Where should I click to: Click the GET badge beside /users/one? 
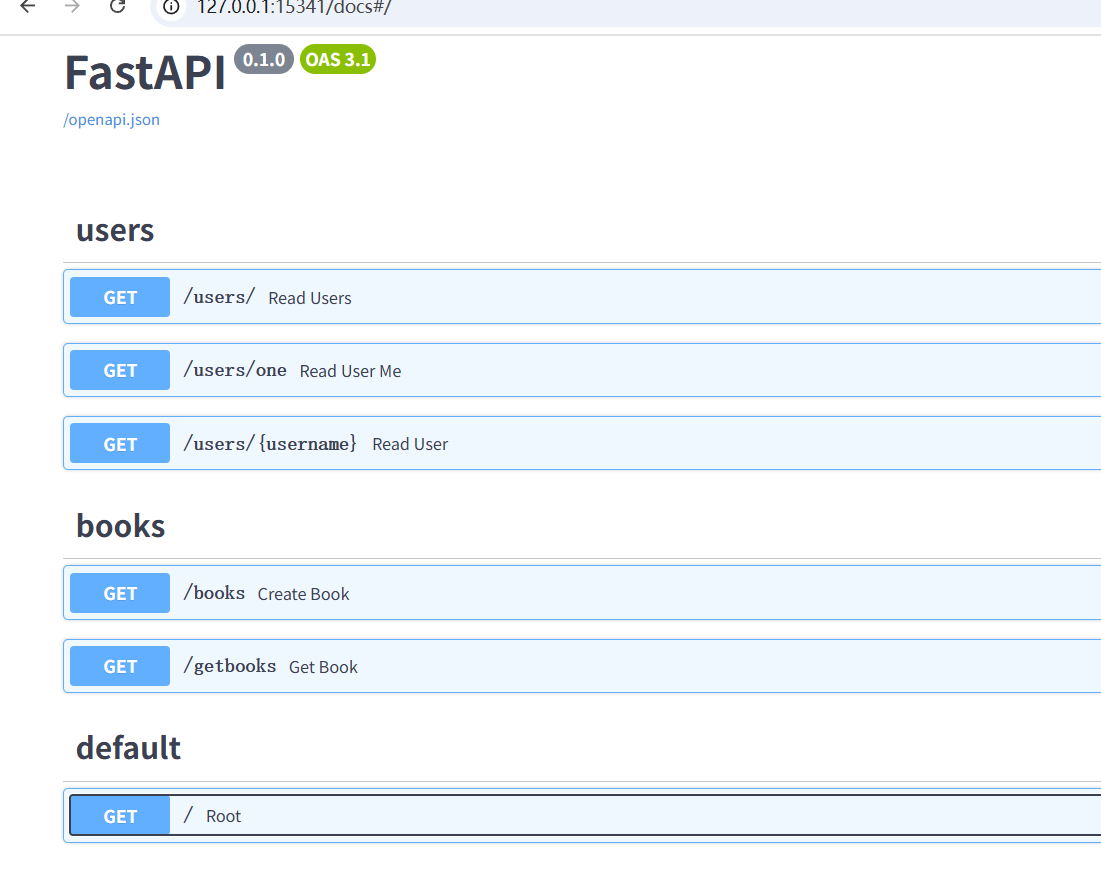[x=119, y=370]
